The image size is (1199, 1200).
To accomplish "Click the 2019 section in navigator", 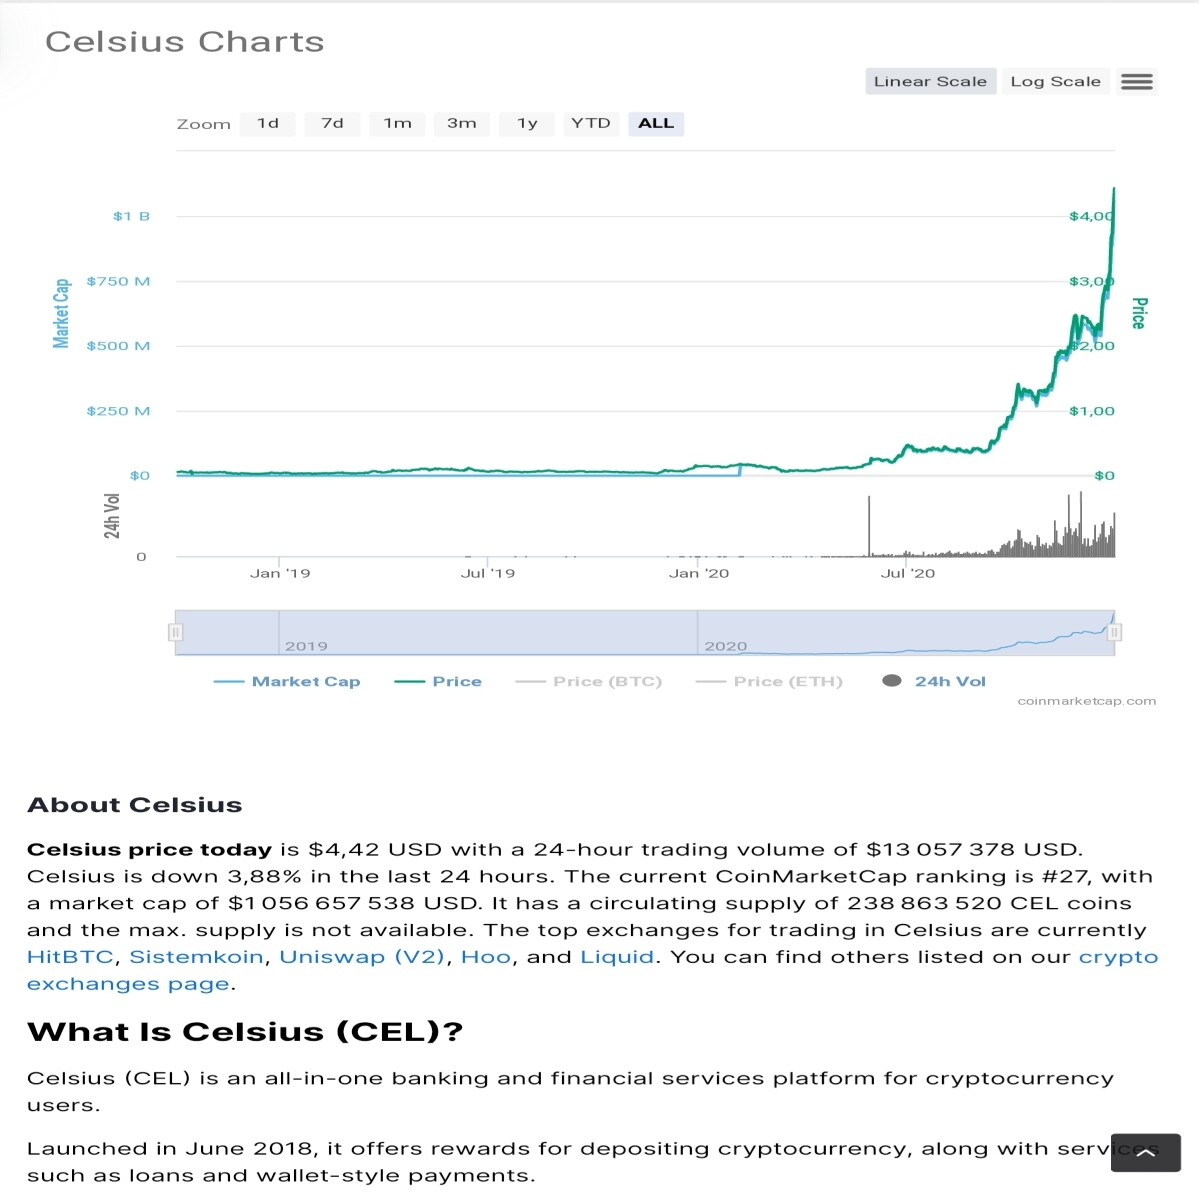I will pos(488,633).
